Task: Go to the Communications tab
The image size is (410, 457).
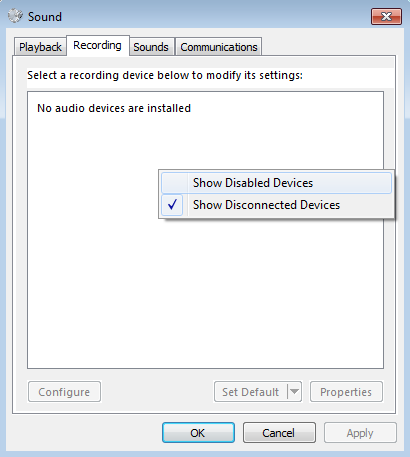Action: click(219, 47)
